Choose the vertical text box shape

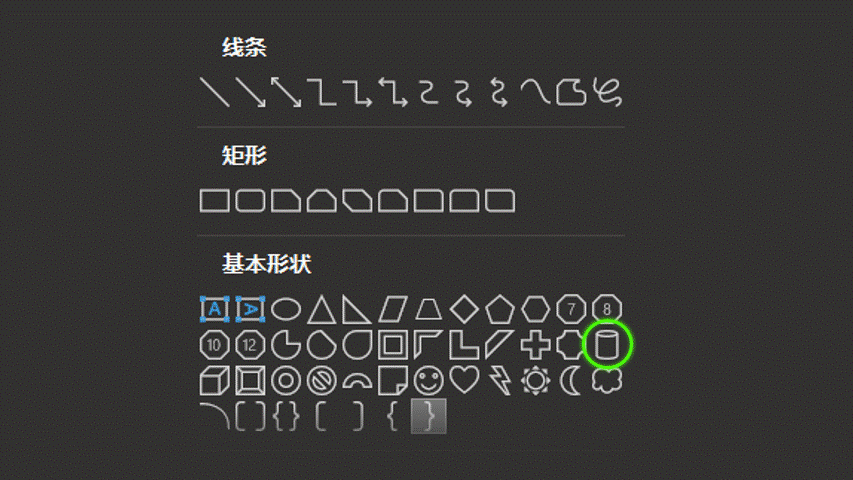250,309
